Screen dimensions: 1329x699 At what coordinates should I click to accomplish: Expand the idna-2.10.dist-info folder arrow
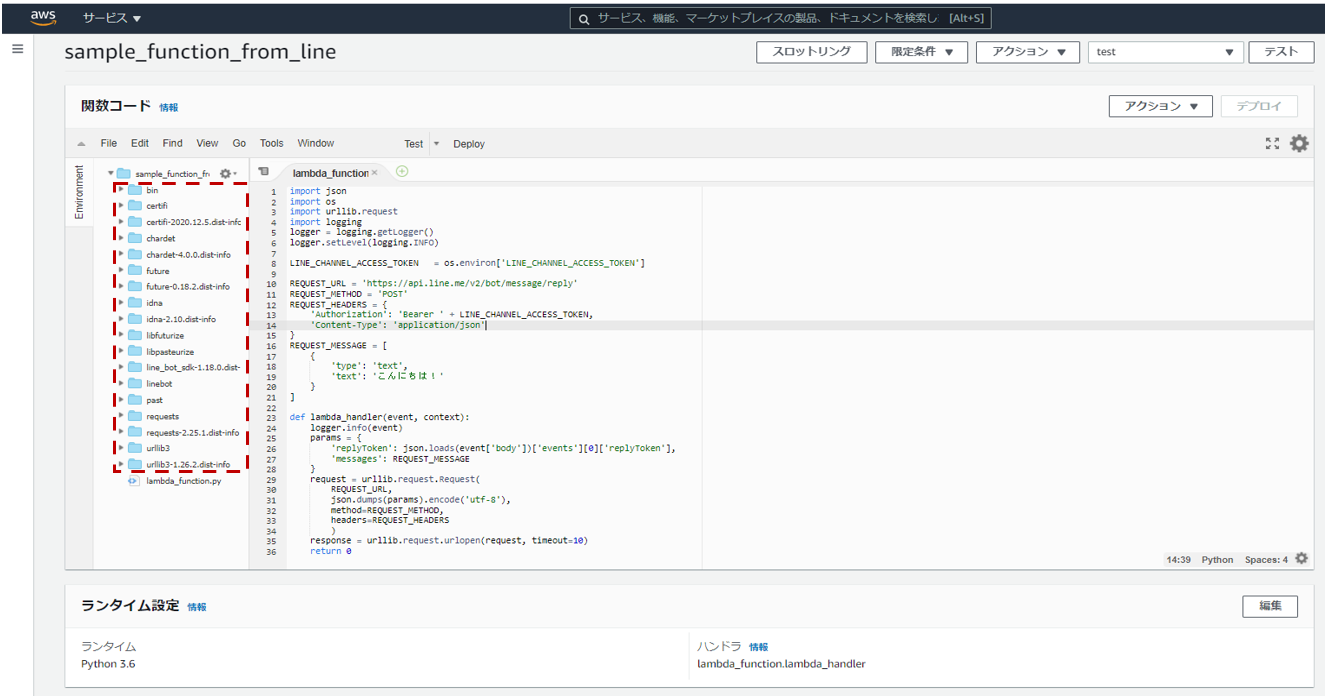point(121,319)
